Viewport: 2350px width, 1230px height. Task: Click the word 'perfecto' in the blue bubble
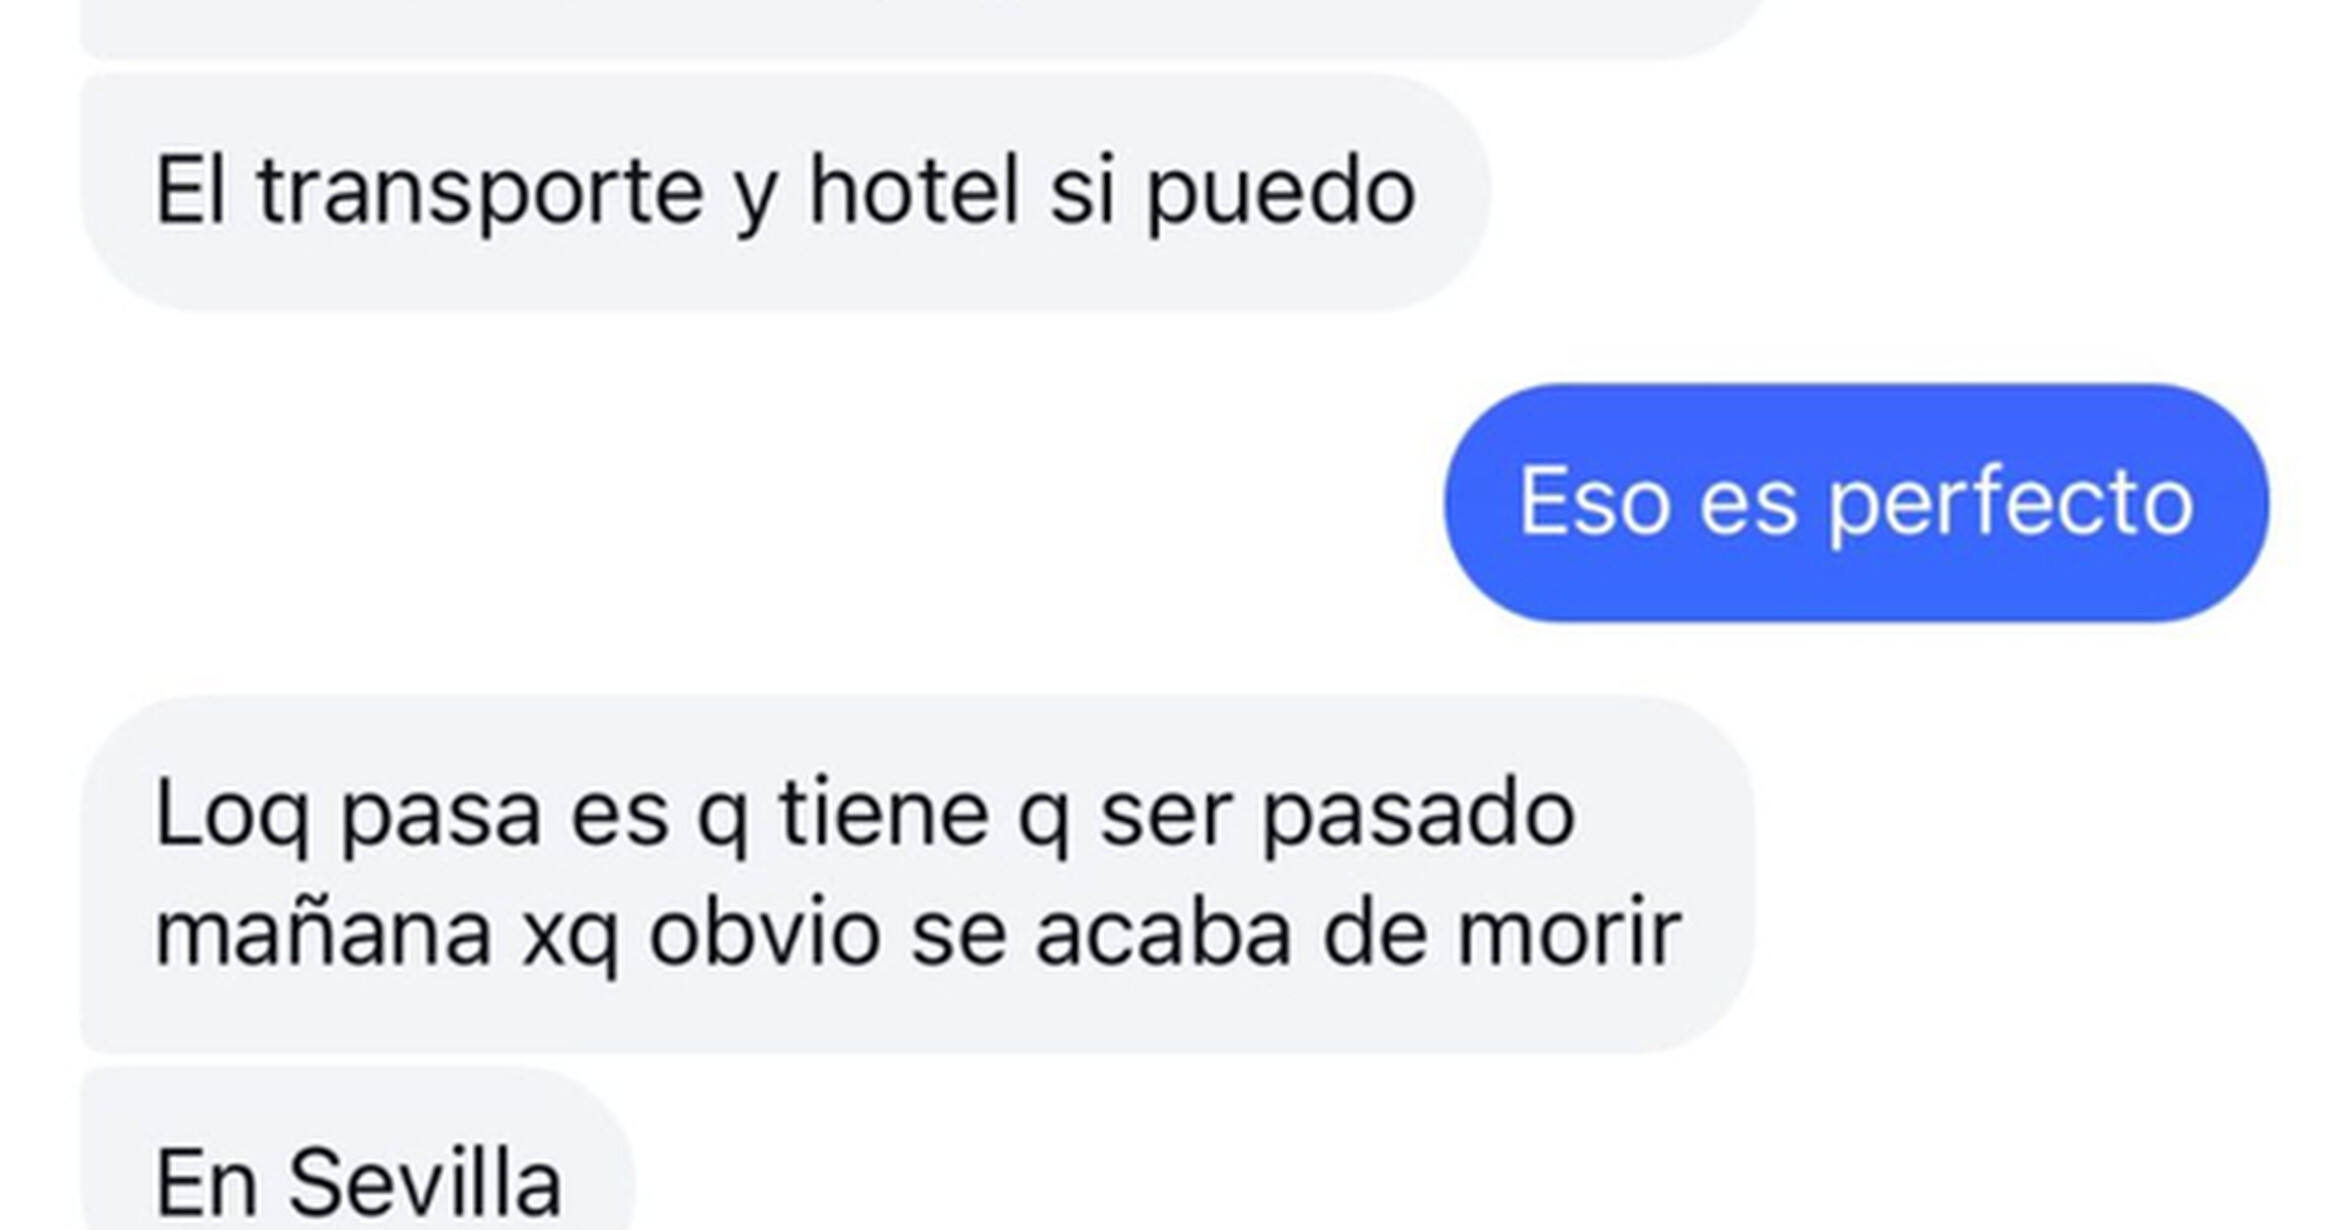coord(2011,503)
